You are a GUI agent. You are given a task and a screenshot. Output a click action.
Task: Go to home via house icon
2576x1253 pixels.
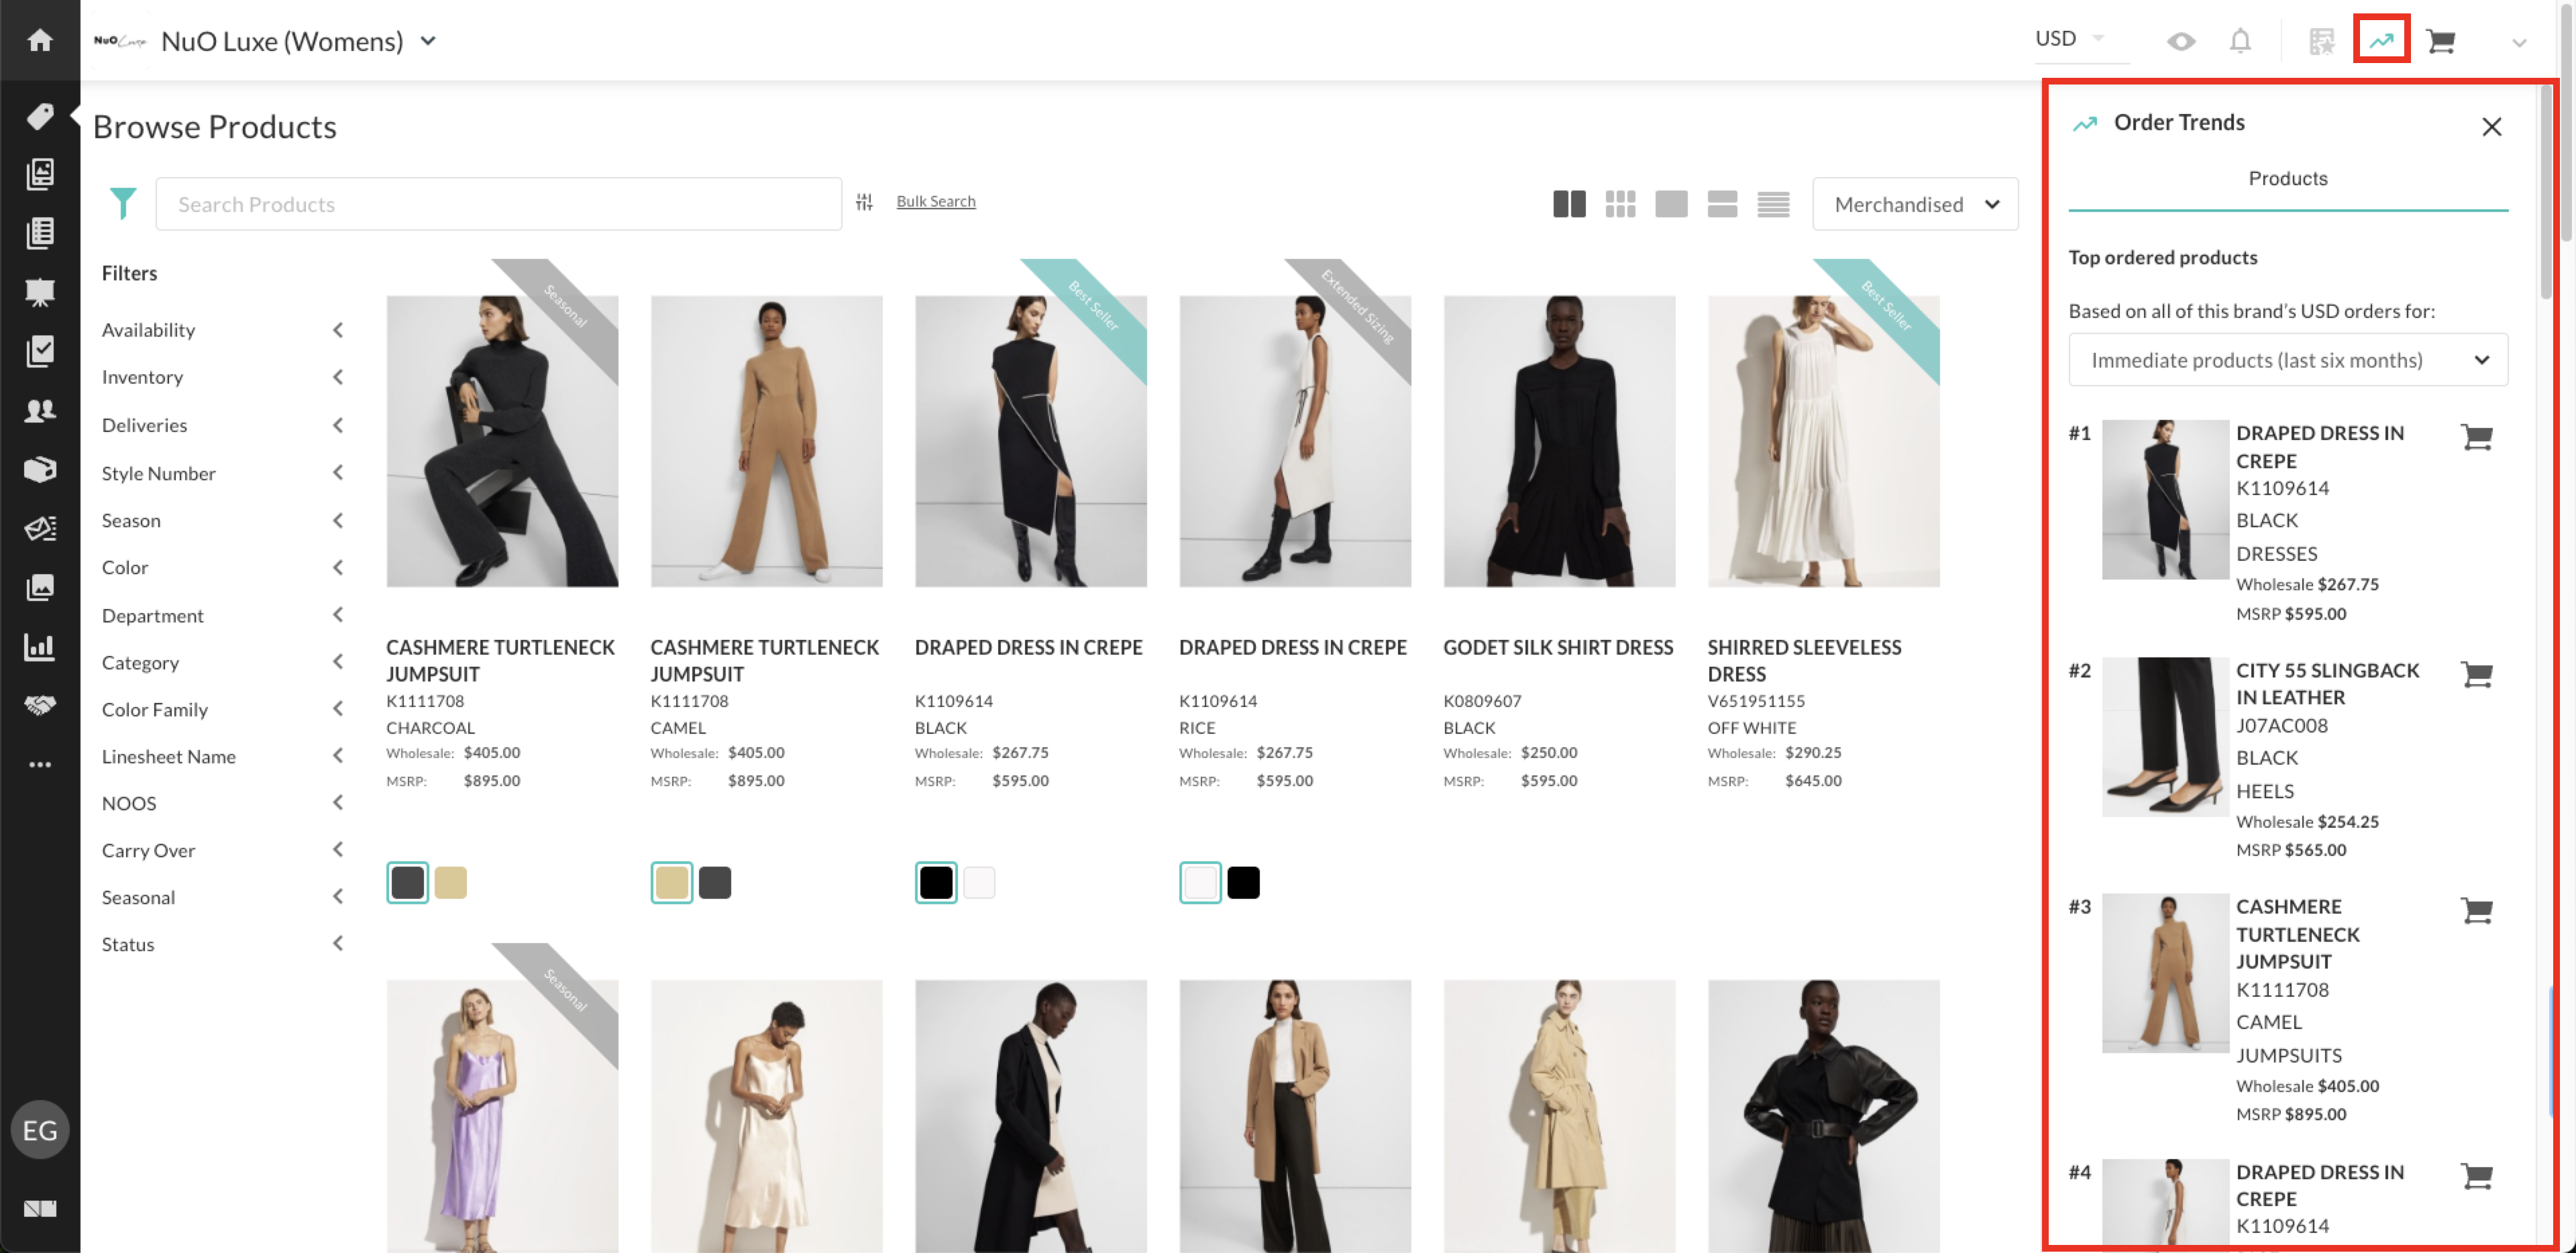(x=40, y=40)
